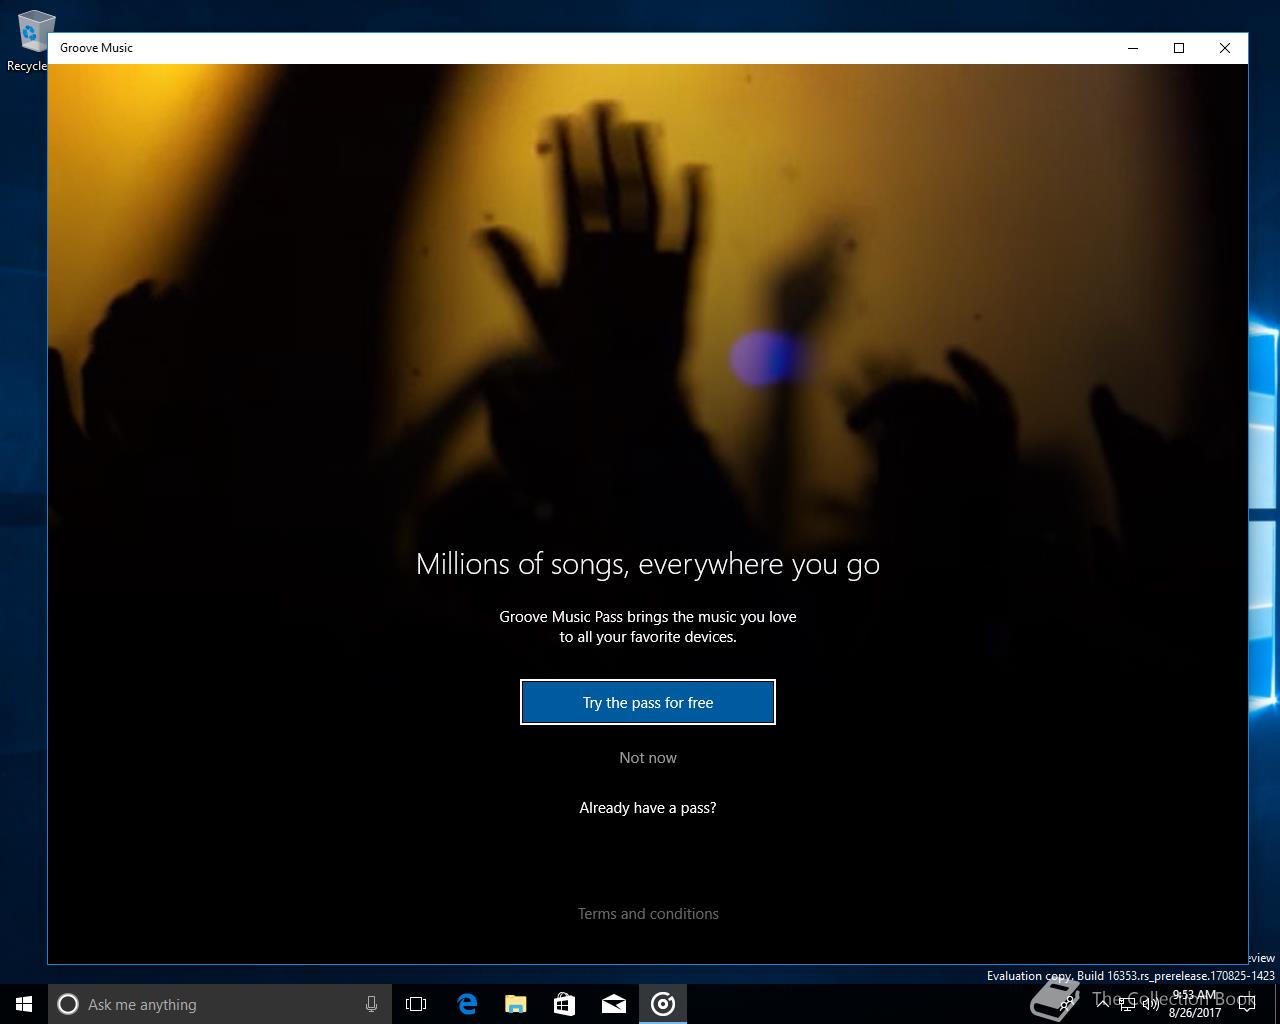Click the date 8/26/2017 in the tray
Viewport: 1280px width, 1024px height.
click(1194, 1013)
